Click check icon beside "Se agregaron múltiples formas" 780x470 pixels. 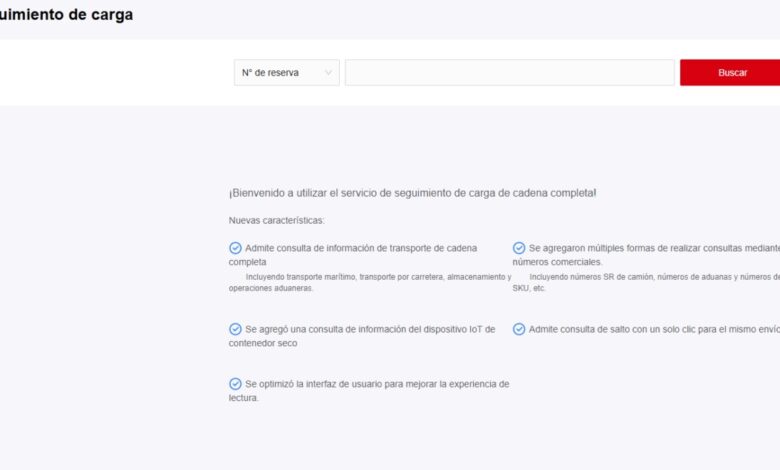[519, 248]
